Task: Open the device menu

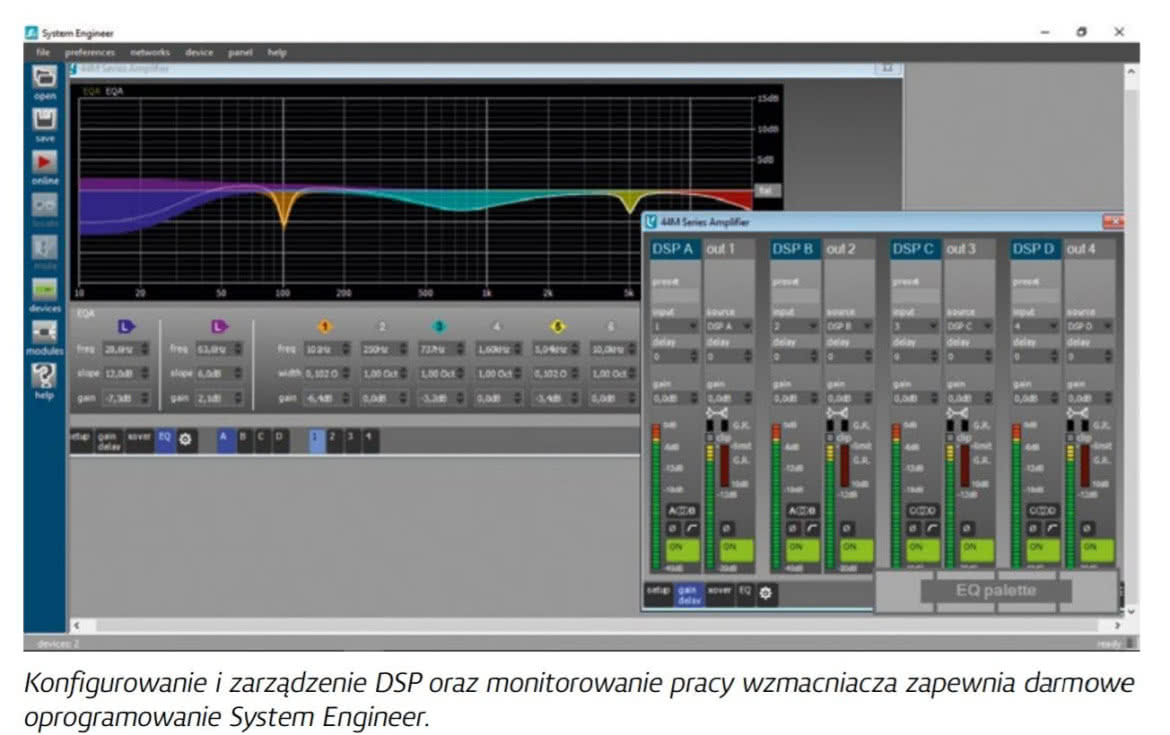Action: [x=199, y=52]
